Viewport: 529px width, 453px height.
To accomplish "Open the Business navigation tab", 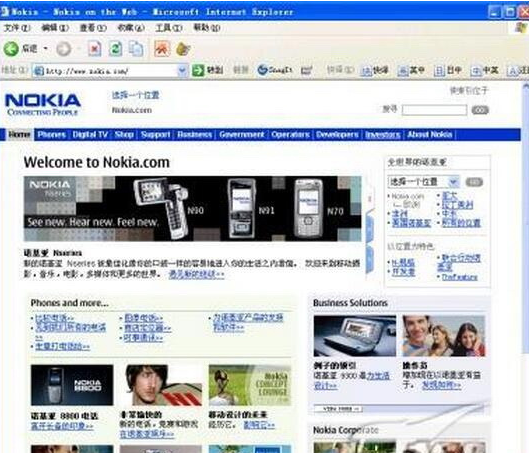I will click(x=195, y=135).
